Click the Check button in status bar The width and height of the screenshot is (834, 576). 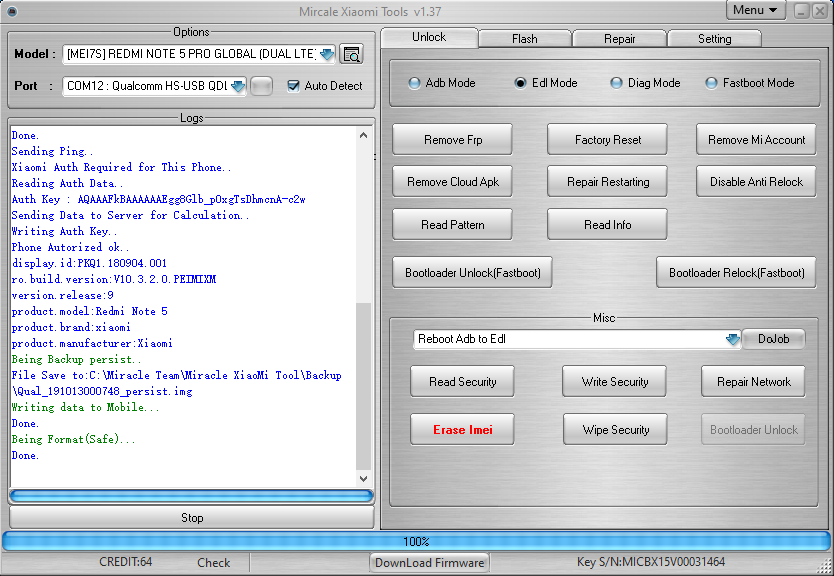click(x=213, y=563)
